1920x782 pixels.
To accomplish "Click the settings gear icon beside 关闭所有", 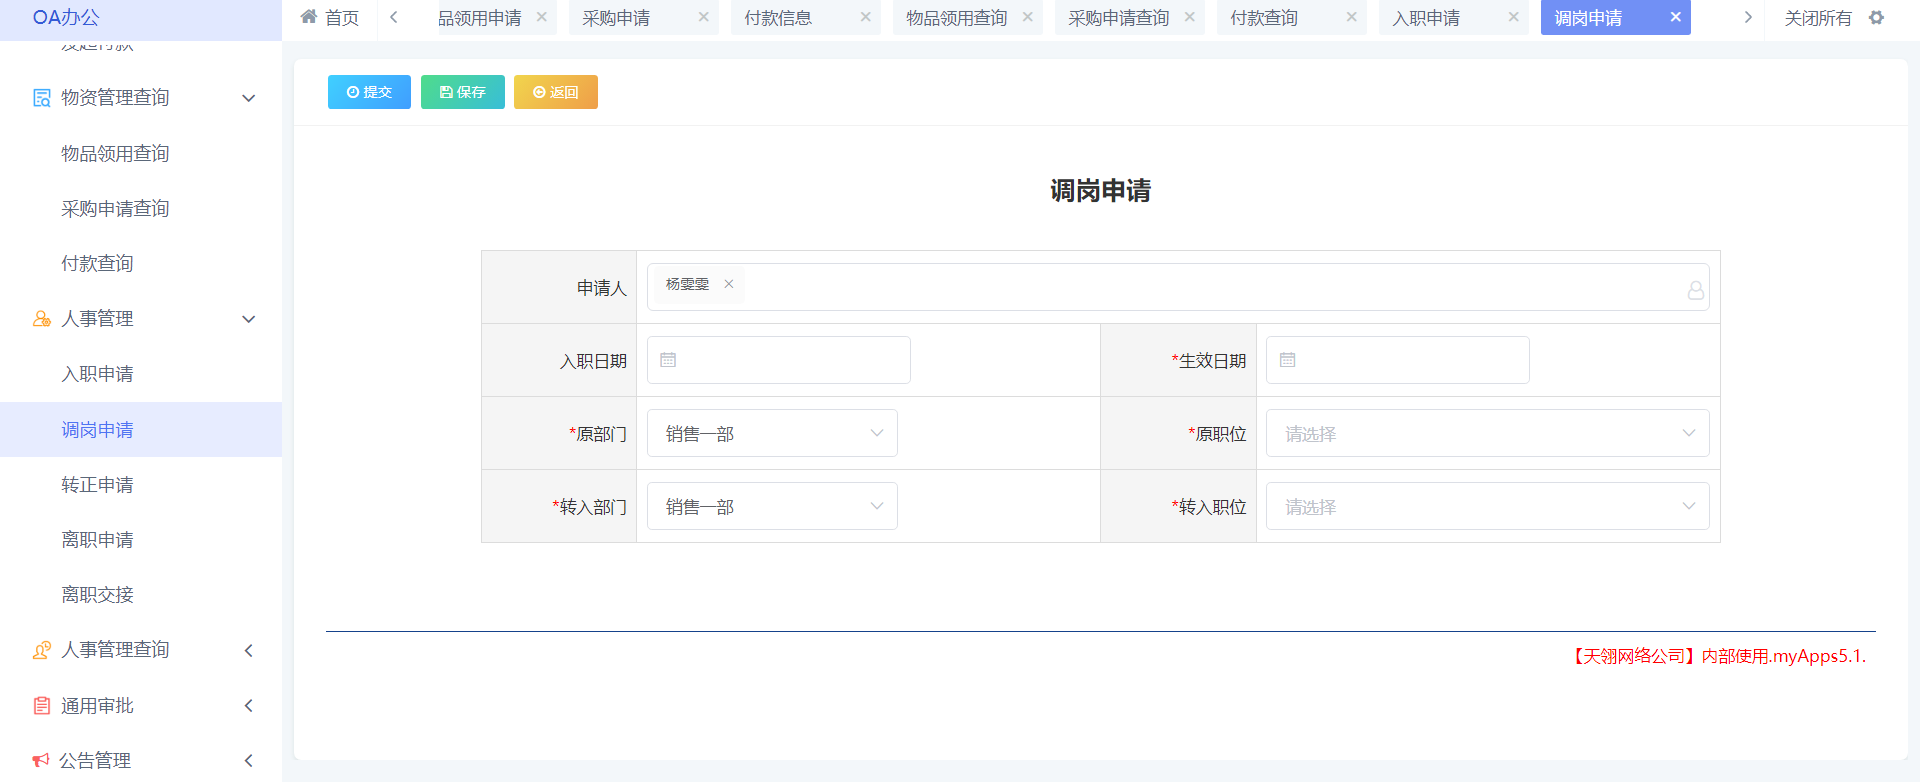I will [1876, 18].
